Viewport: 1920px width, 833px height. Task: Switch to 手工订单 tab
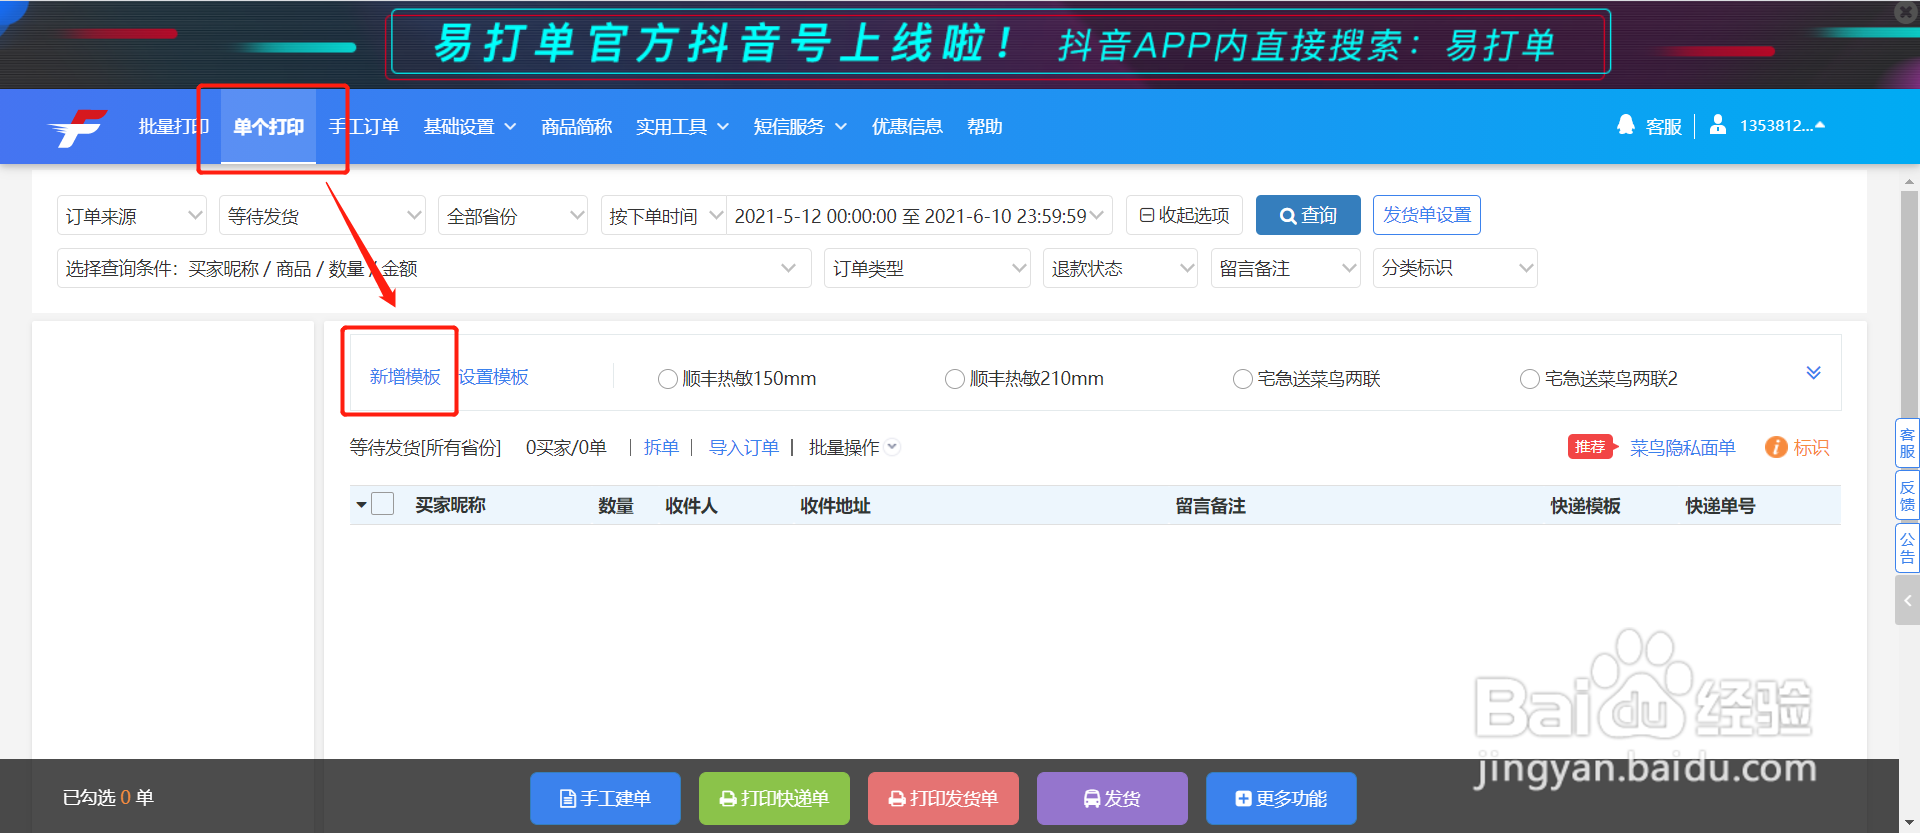click(364, 126)
